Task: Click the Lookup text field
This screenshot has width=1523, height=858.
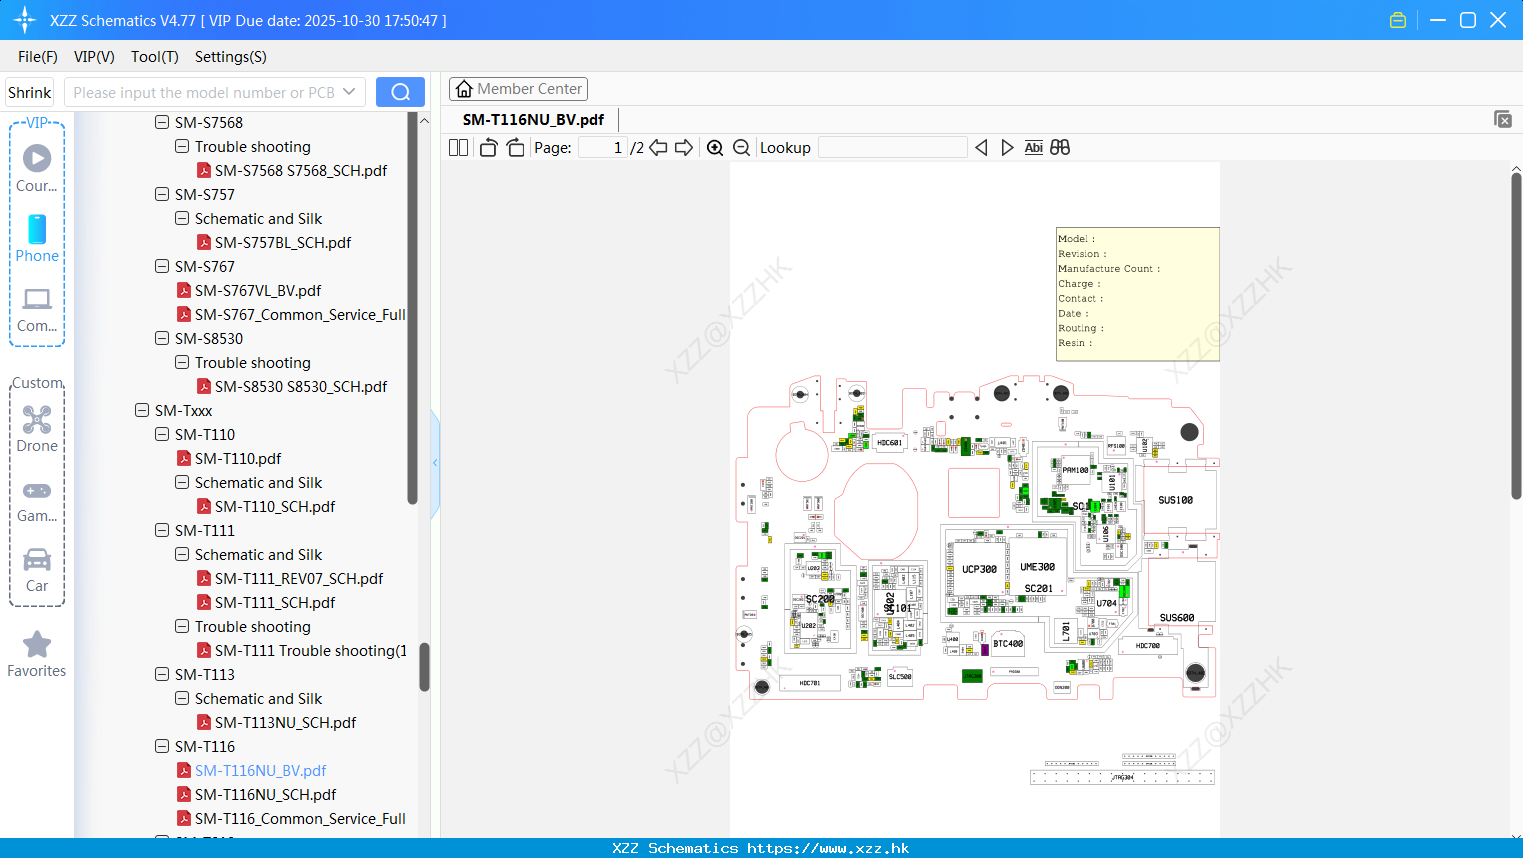Action: click(x=892, y=147)
